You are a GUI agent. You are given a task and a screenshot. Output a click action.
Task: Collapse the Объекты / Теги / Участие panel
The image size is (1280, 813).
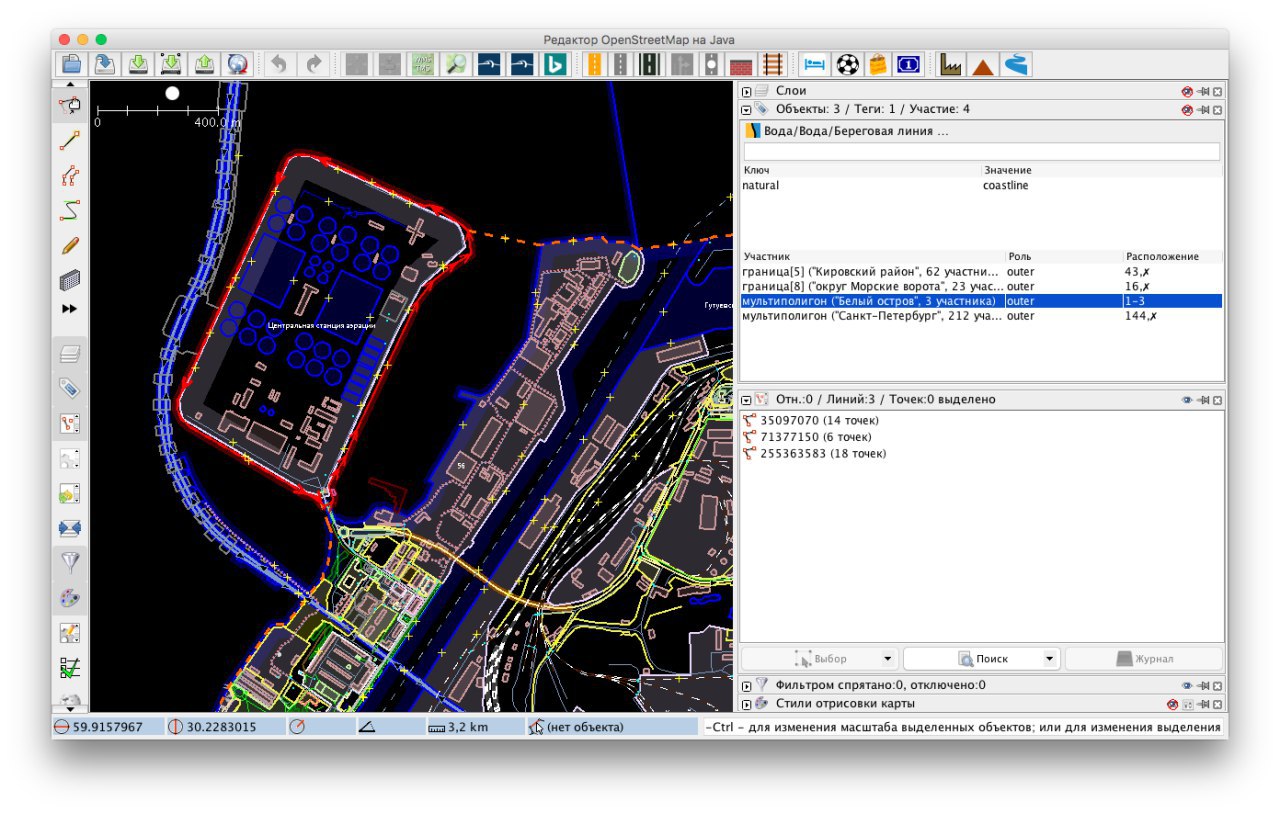point(746,109)
